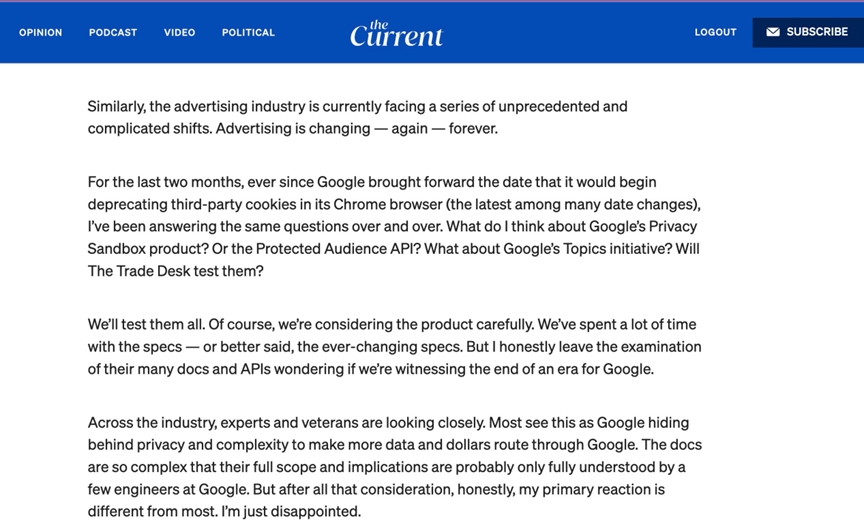Navigate to the VIDEO section
Image resolution: width=864 pixels, height=526 pixels.
point(180,32)
